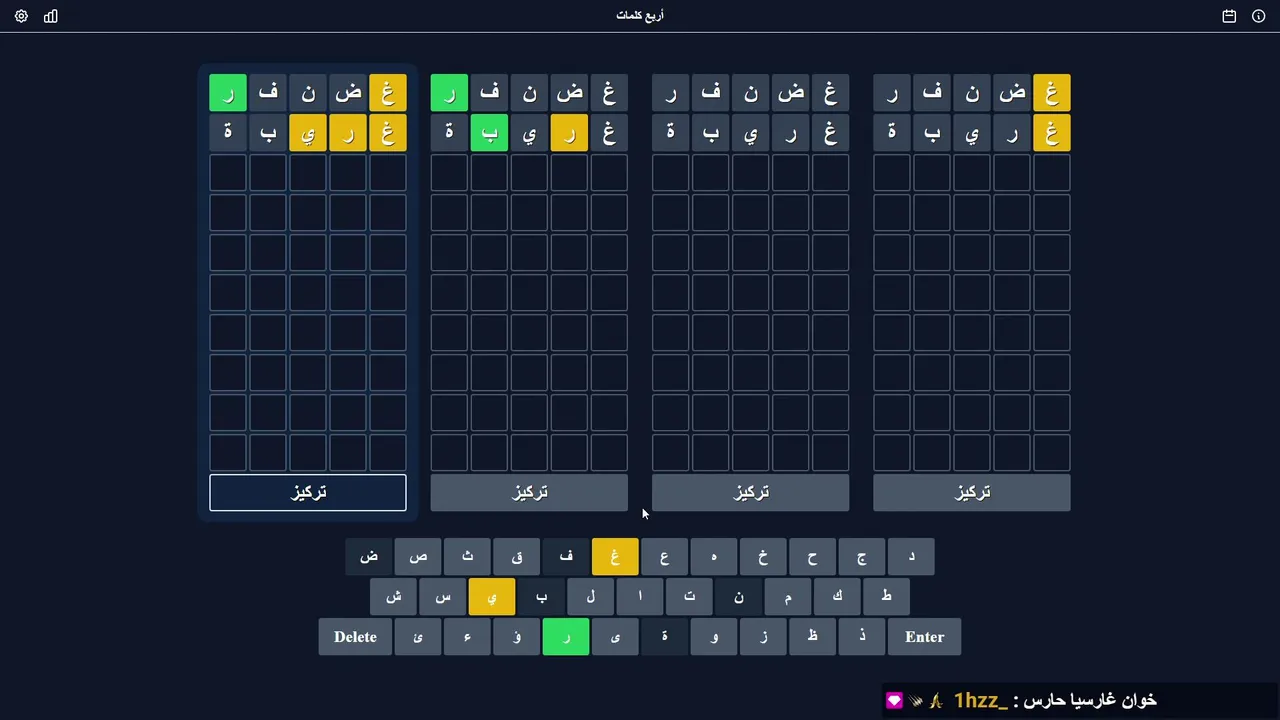The image size is (1280, 720).
Task: Tap the ط keyboard key
Action: pyautogui.click(x=886, y=597)
